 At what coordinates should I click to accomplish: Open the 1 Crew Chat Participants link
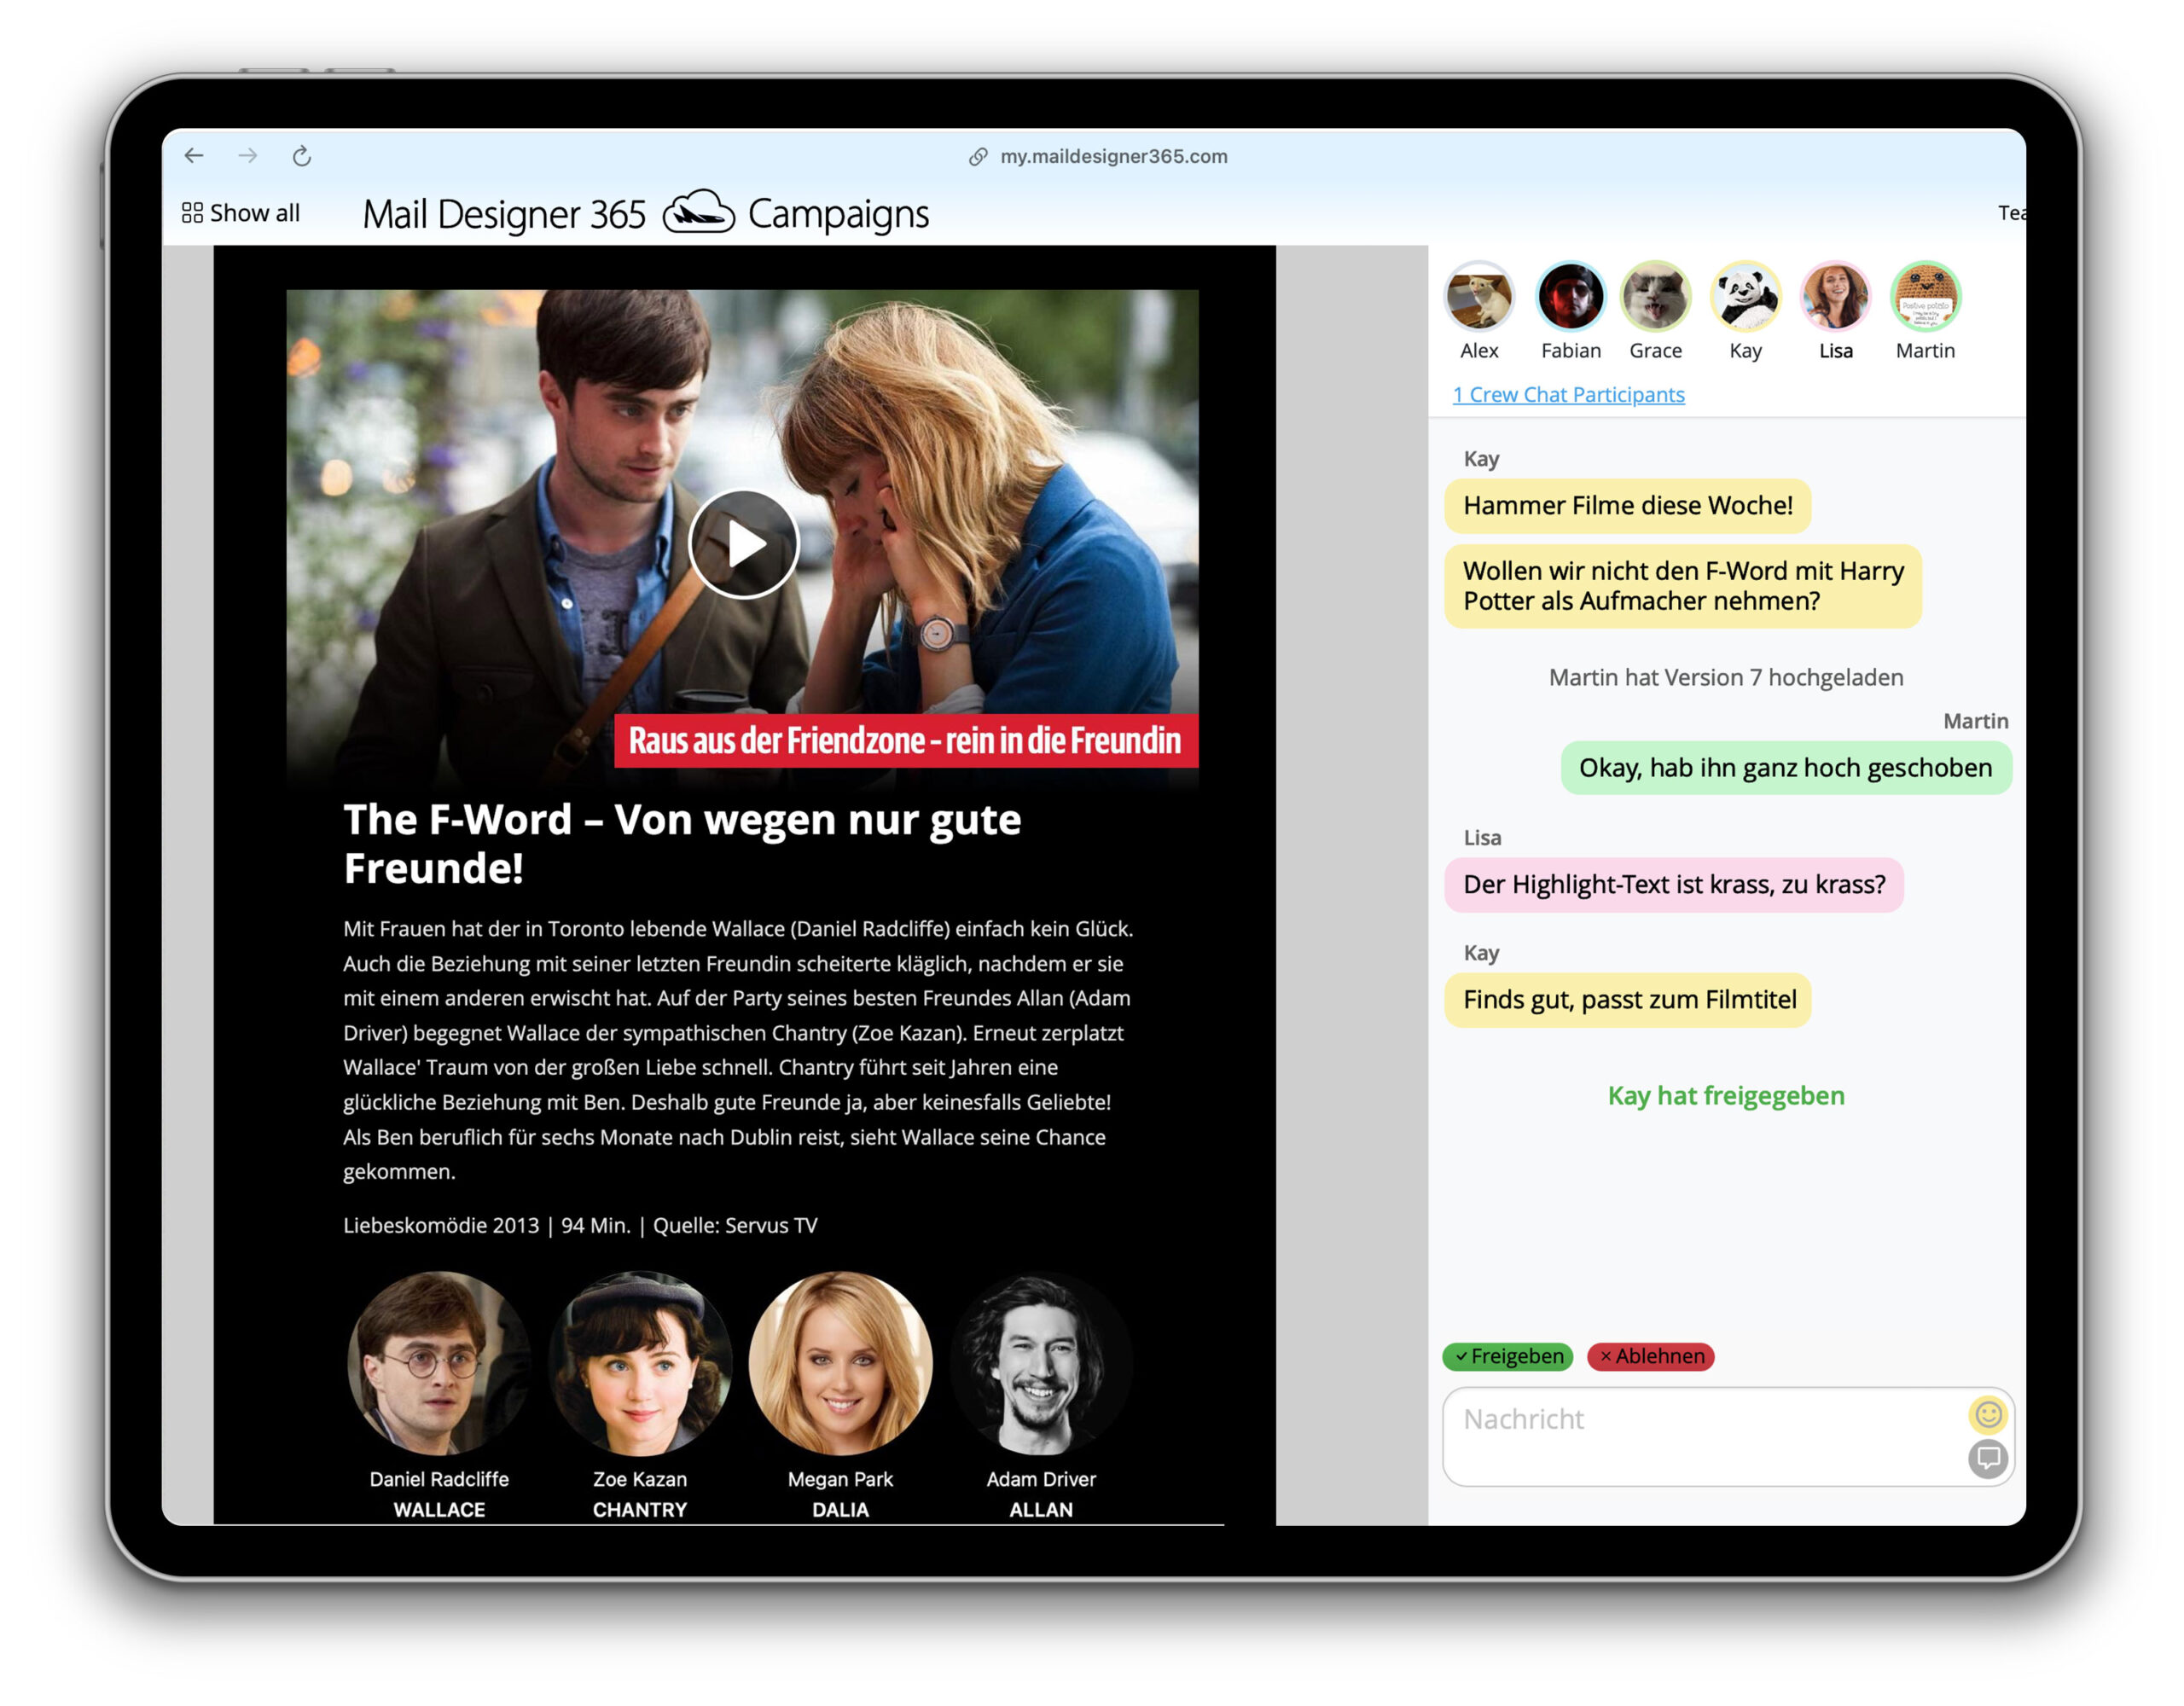click(1568, 395)
